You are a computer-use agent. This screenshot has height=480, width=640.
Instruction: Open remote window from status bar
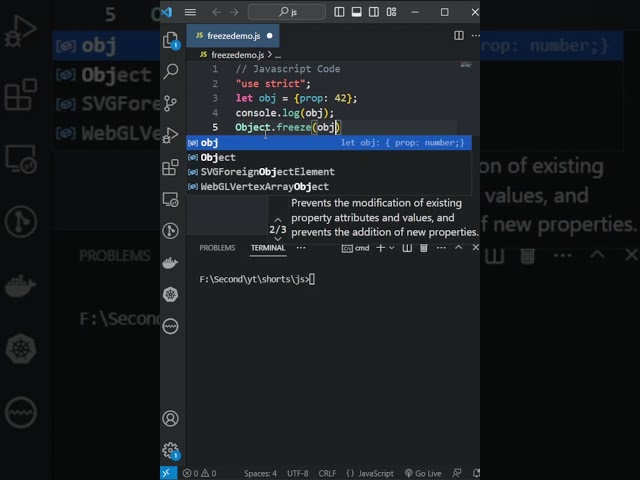point(168,473)
